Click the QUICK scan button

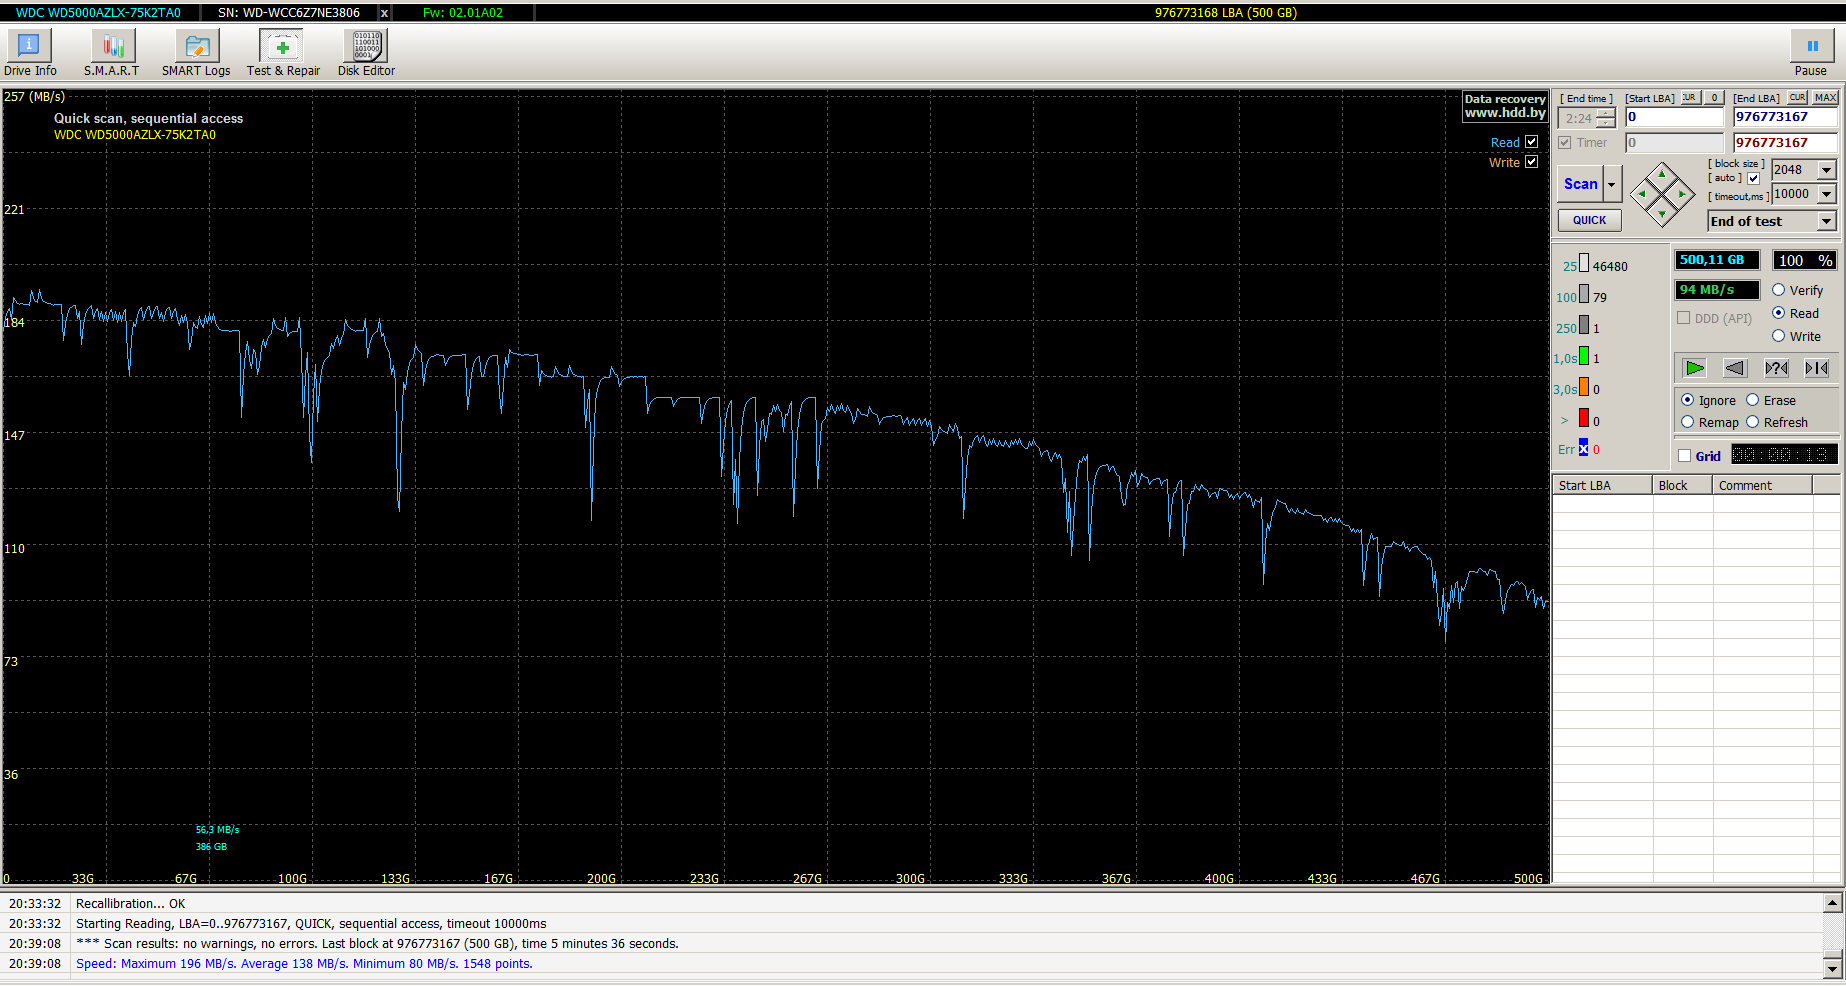(1589, 220)
